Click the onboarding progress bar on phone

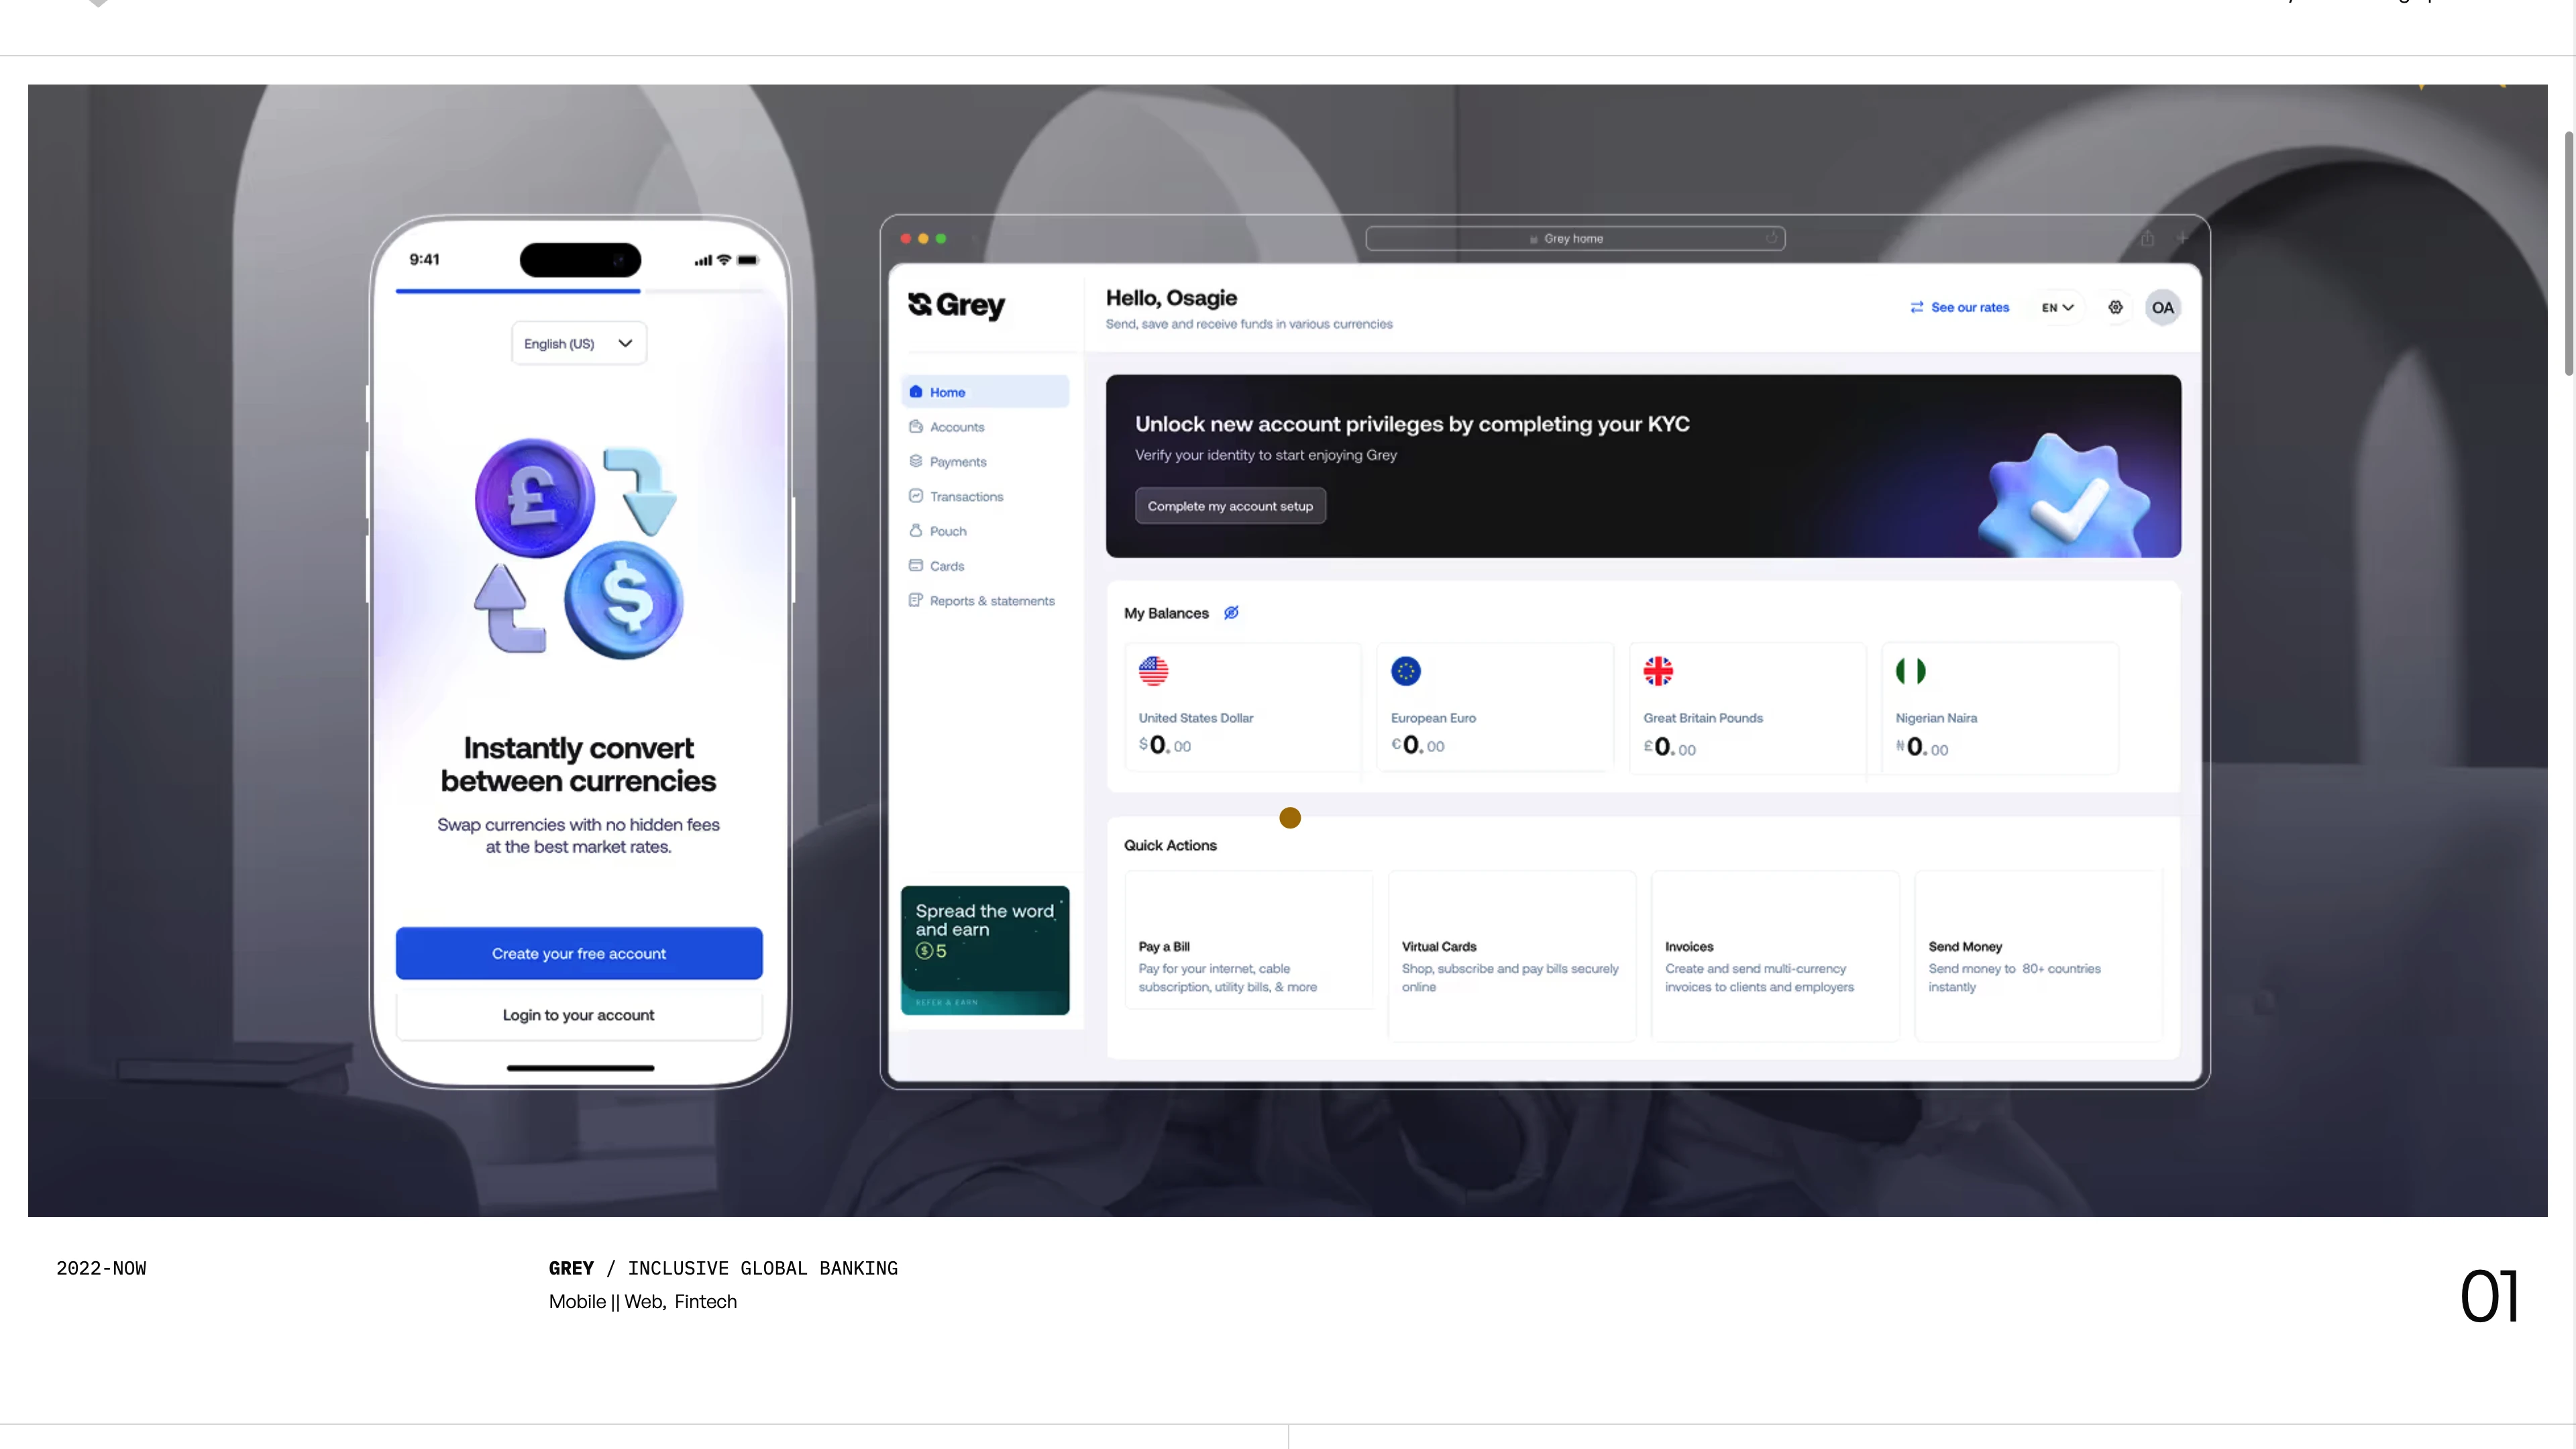[579, 291]
